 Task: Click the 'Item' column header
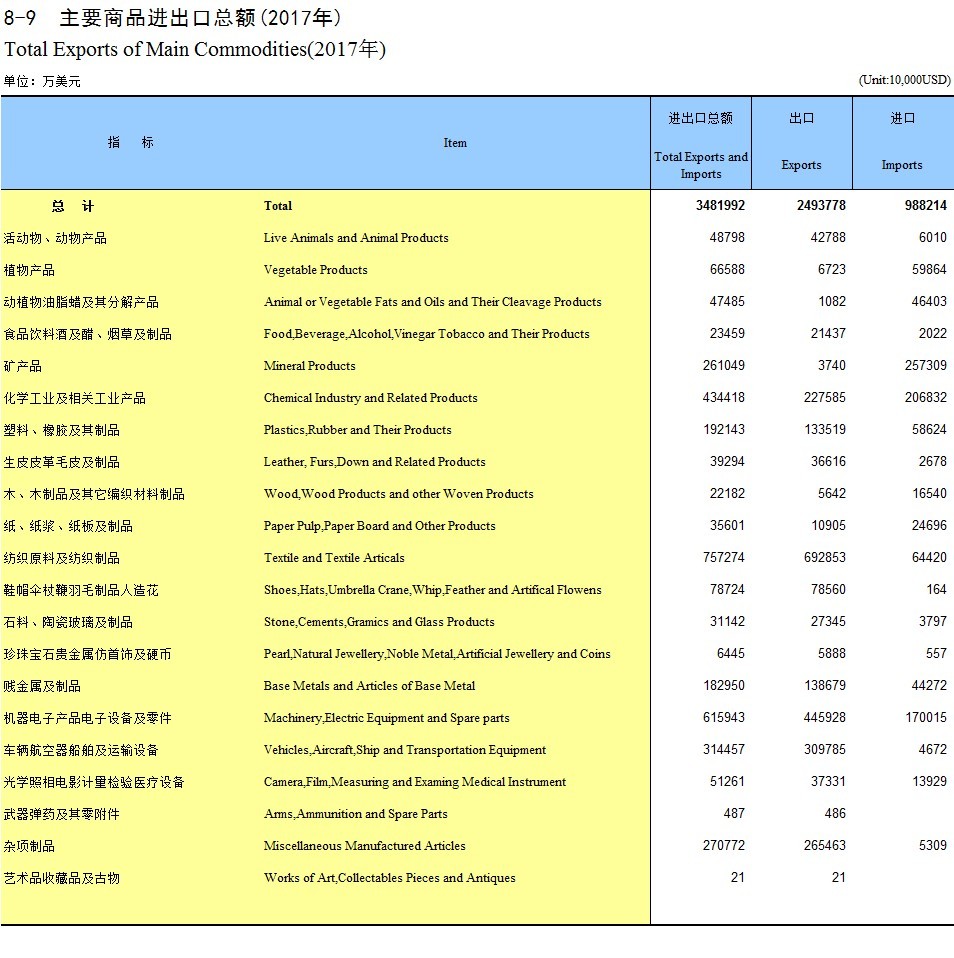pos(455,143)
